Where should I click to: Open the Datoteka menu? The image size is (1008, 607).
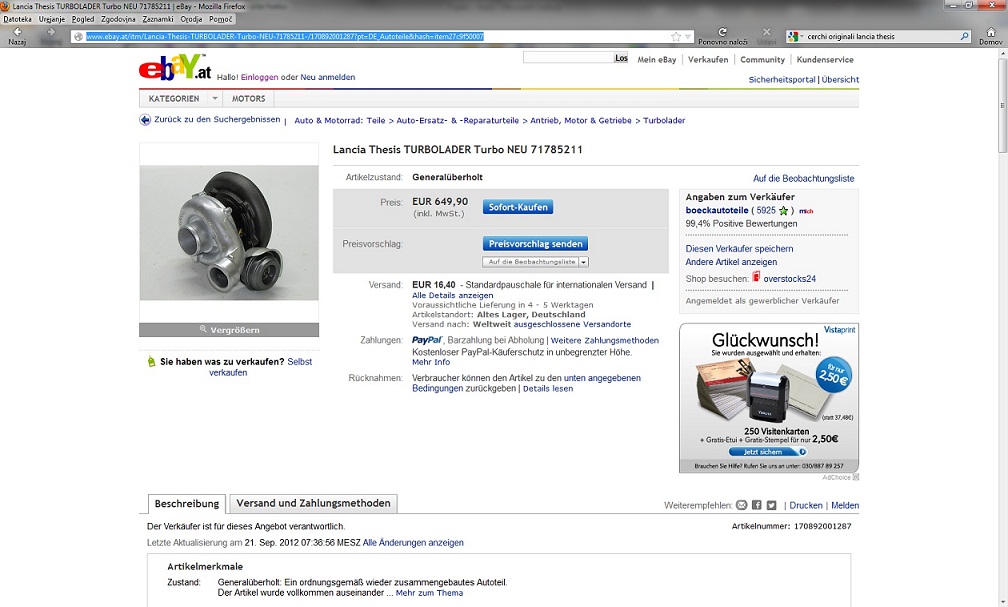(17, 19)
